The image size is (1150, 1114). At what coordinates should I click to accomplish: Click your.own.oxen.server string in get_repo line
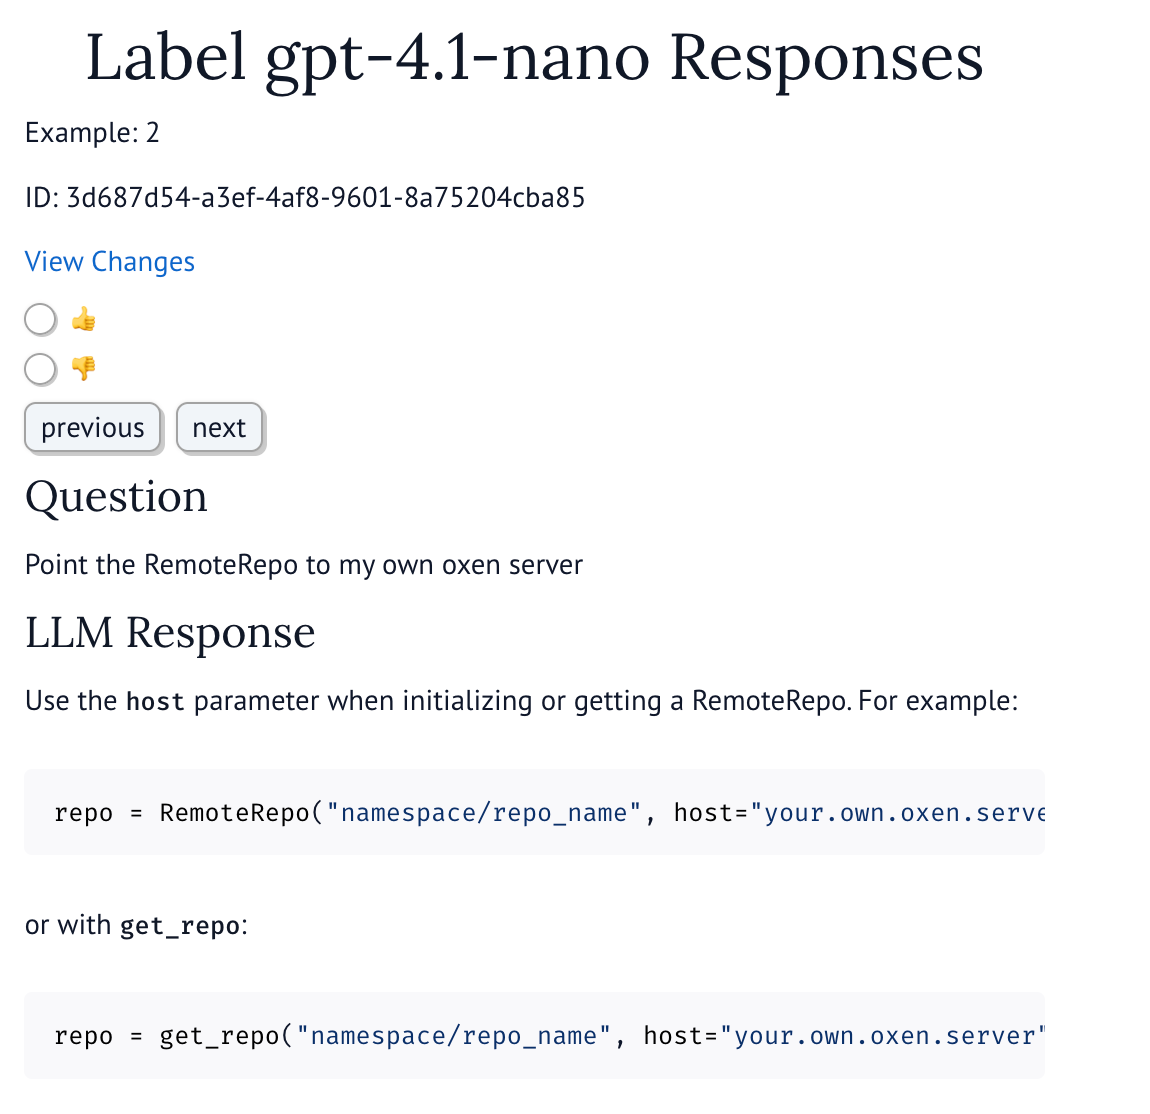(x=882, y=1036)
